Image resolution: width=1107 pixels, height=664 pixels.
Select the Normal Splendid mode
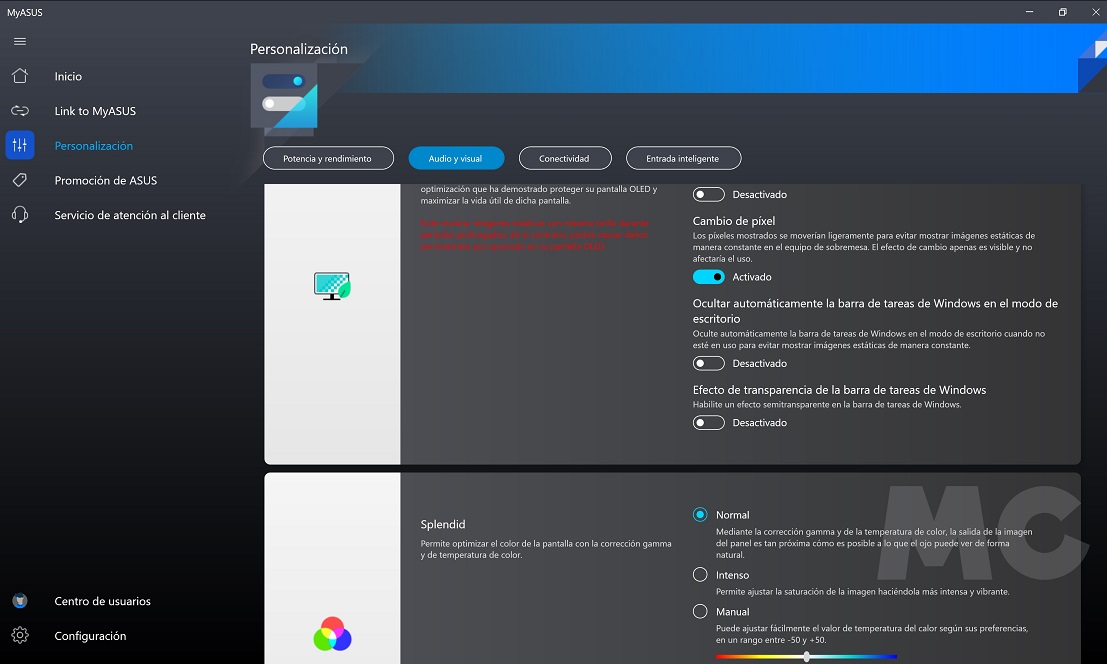click(x=700, y=515)
